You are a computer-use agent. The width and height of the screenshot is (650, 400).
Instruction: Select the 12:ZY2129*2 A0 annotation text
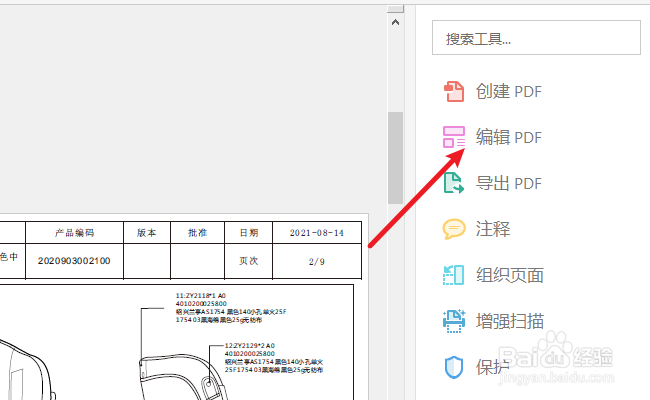click(x=250, y=345)
